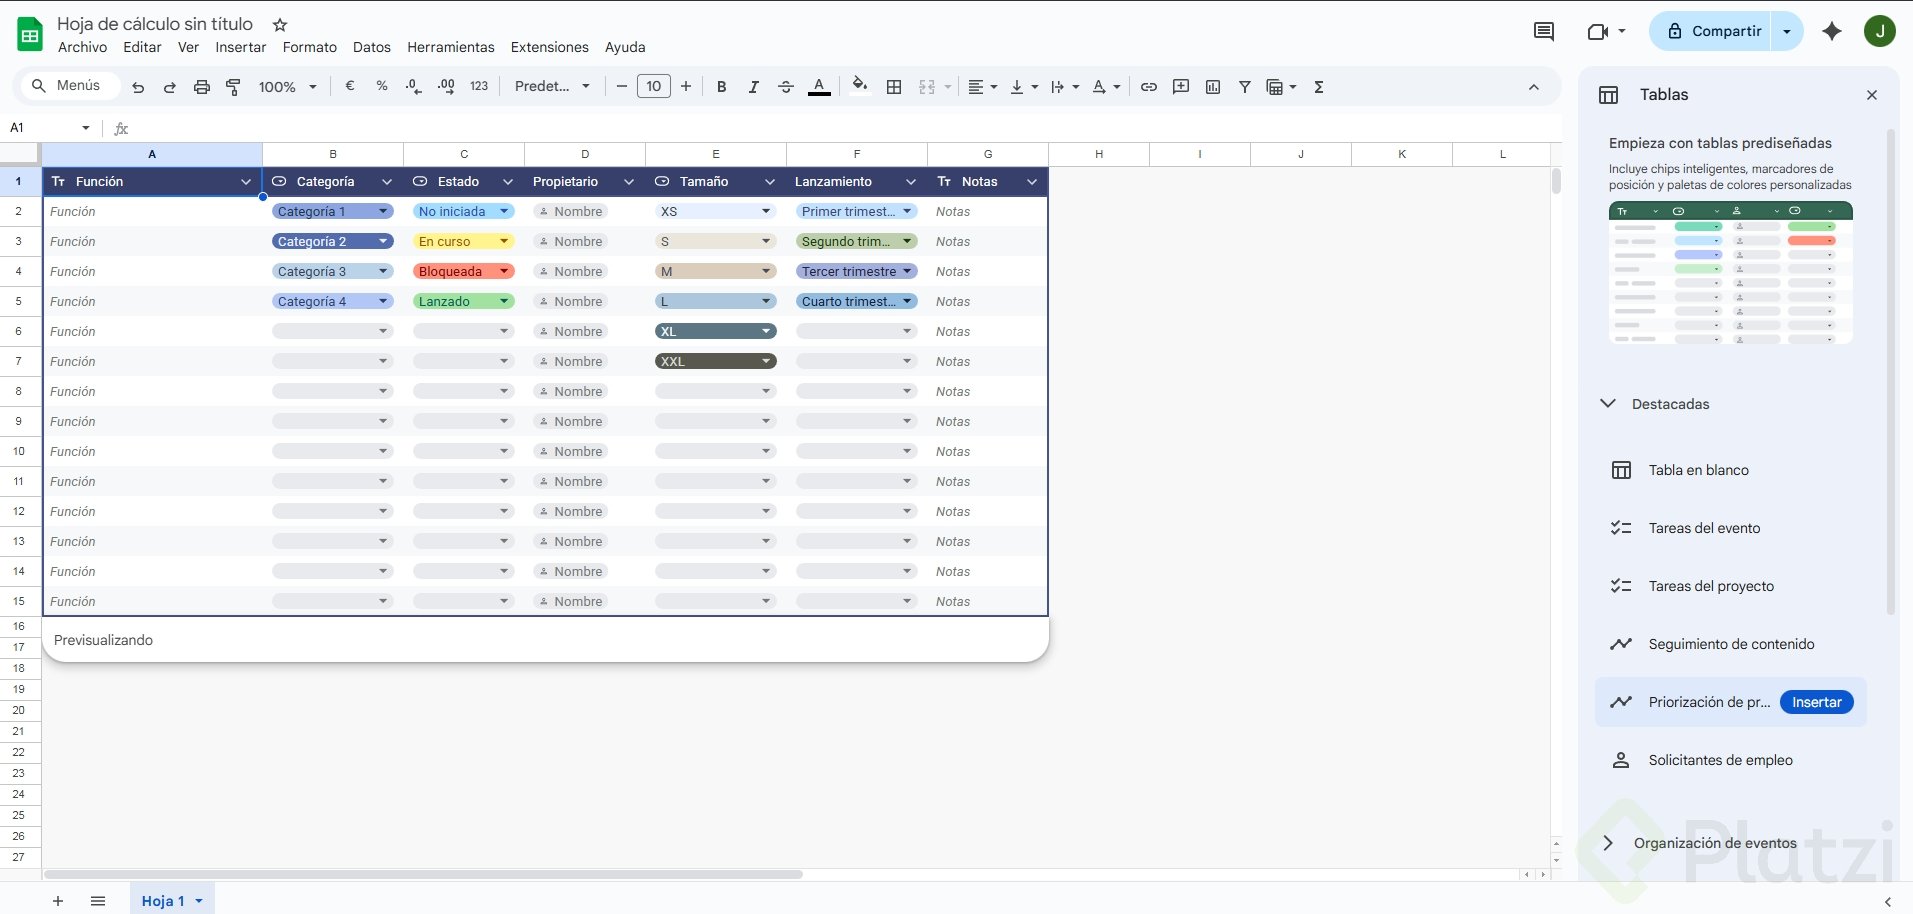The height and width of the screenshot is (914, 1913).
Task: Open the Gemini sparkle icon
Action: (1832, 31)
